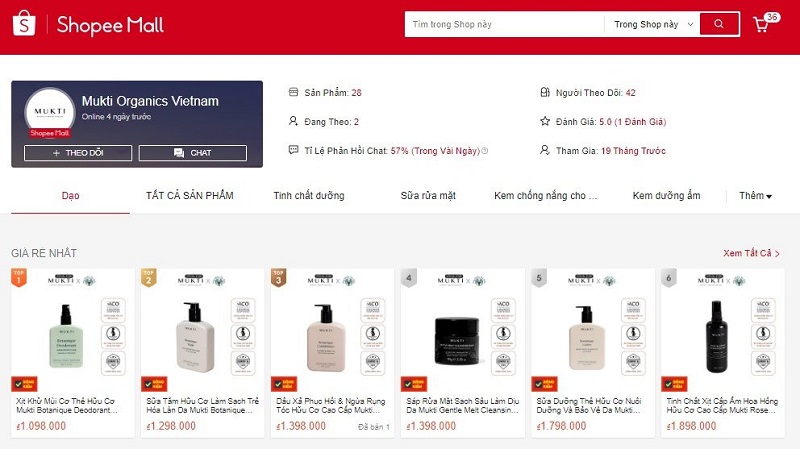Click the rating star icon
This screenshot has width=800, height=449.
545,121
